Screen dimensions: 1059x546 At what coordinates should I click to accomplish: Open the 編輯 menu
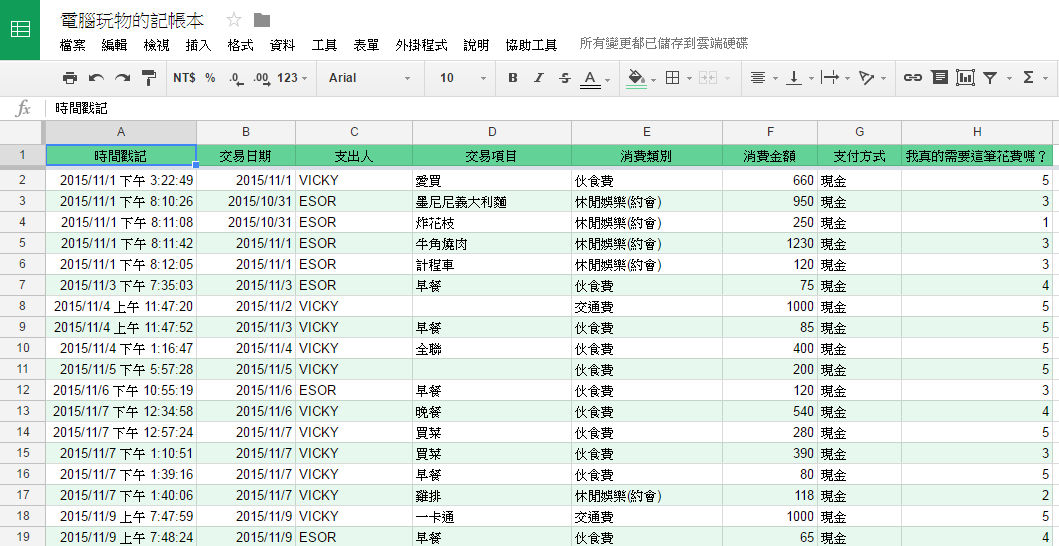(x=114, y=45)
